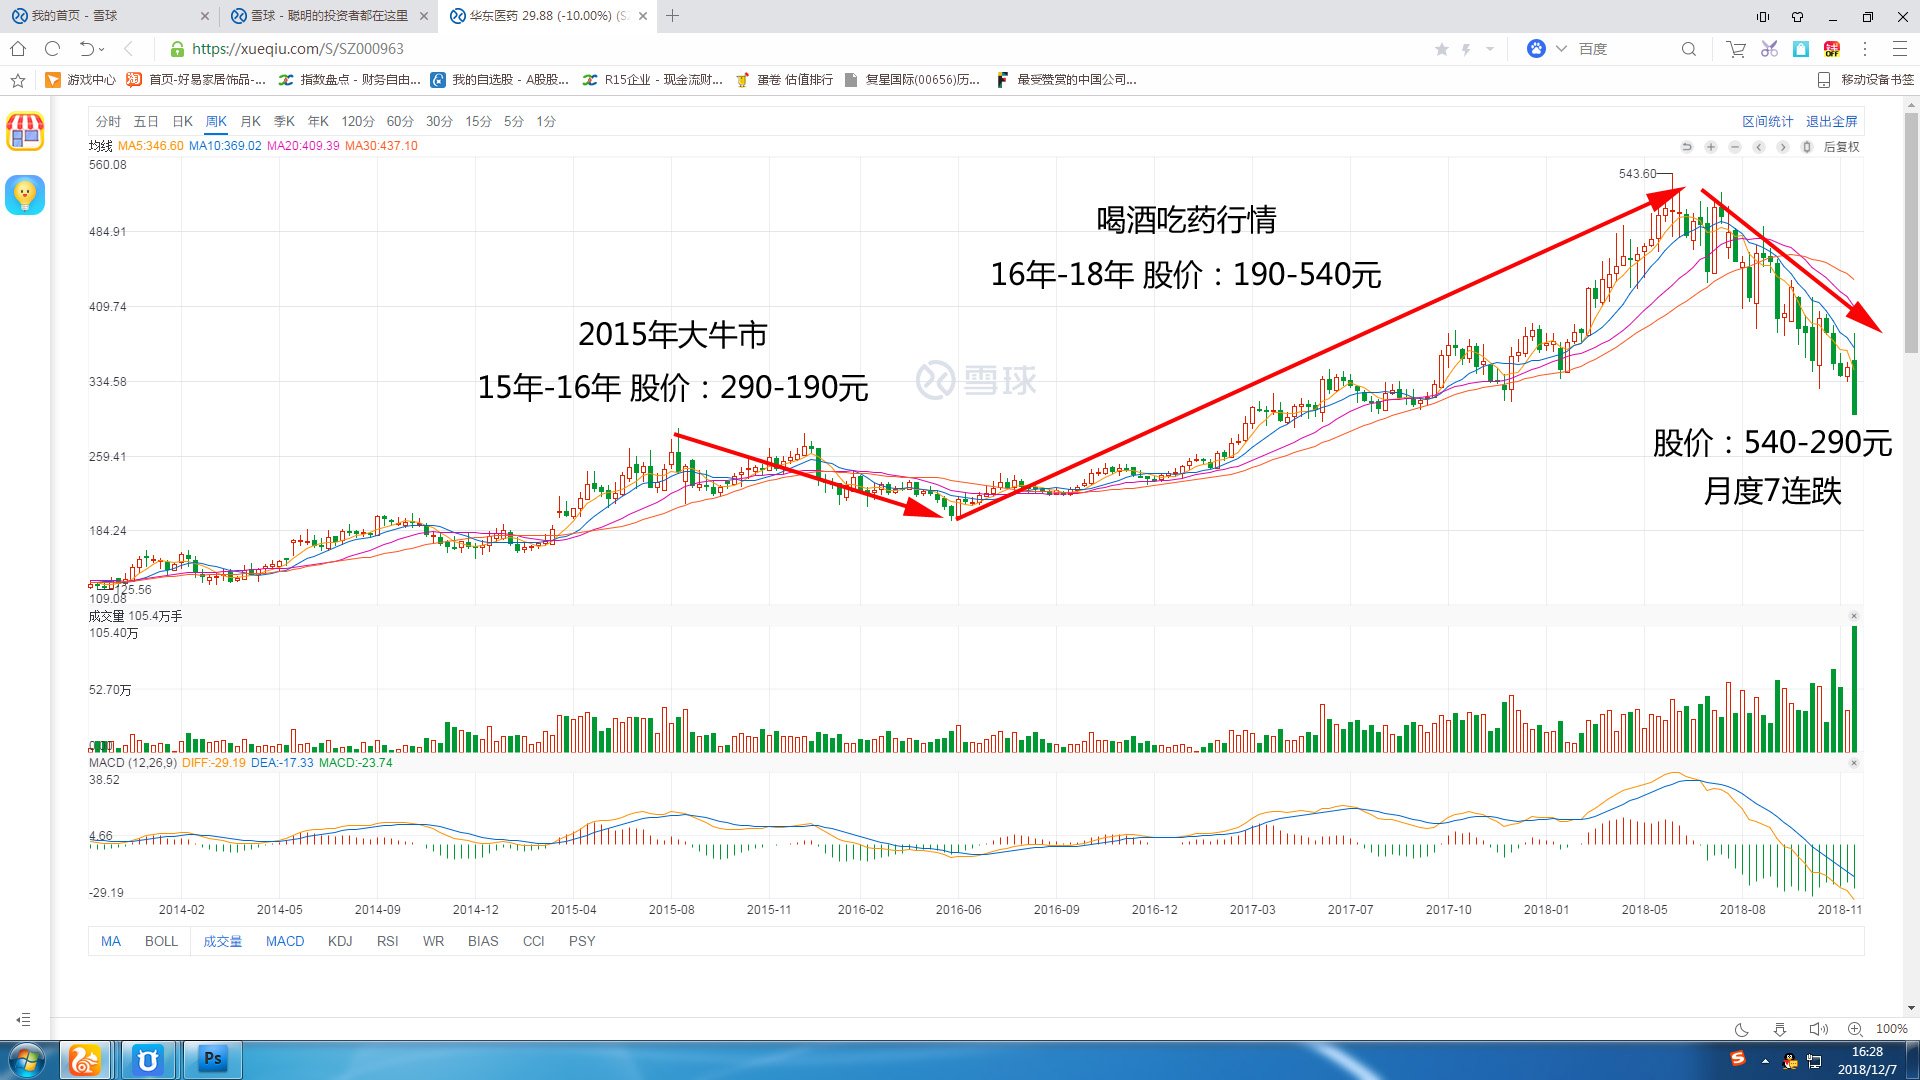
Task: Click the 退出全屏 exit fullscreen link
Action: [x=1831, y=121]
